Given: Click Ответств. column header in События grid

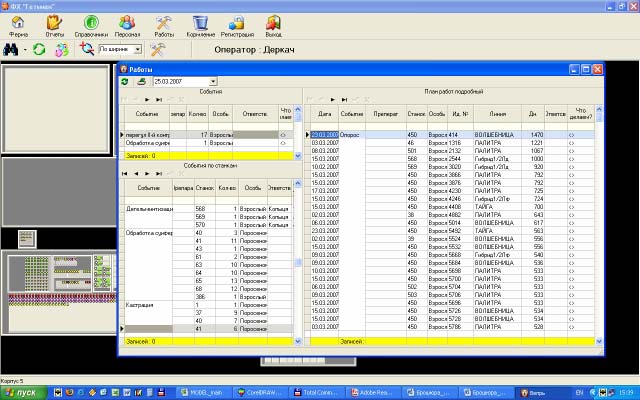Looking at the screenshot, I should tap(256, 114).
